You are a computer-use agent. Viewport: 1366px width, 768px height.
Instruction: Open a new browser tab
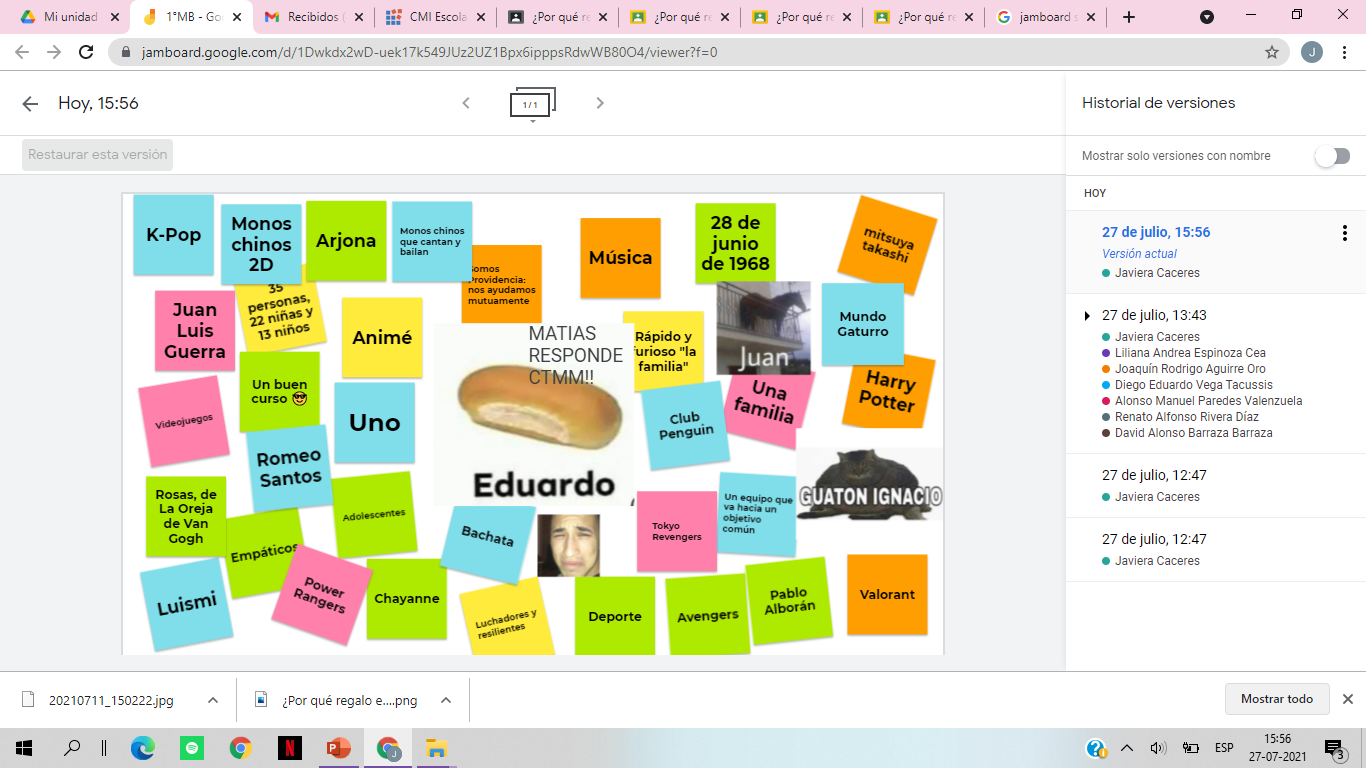(1129, 17)
